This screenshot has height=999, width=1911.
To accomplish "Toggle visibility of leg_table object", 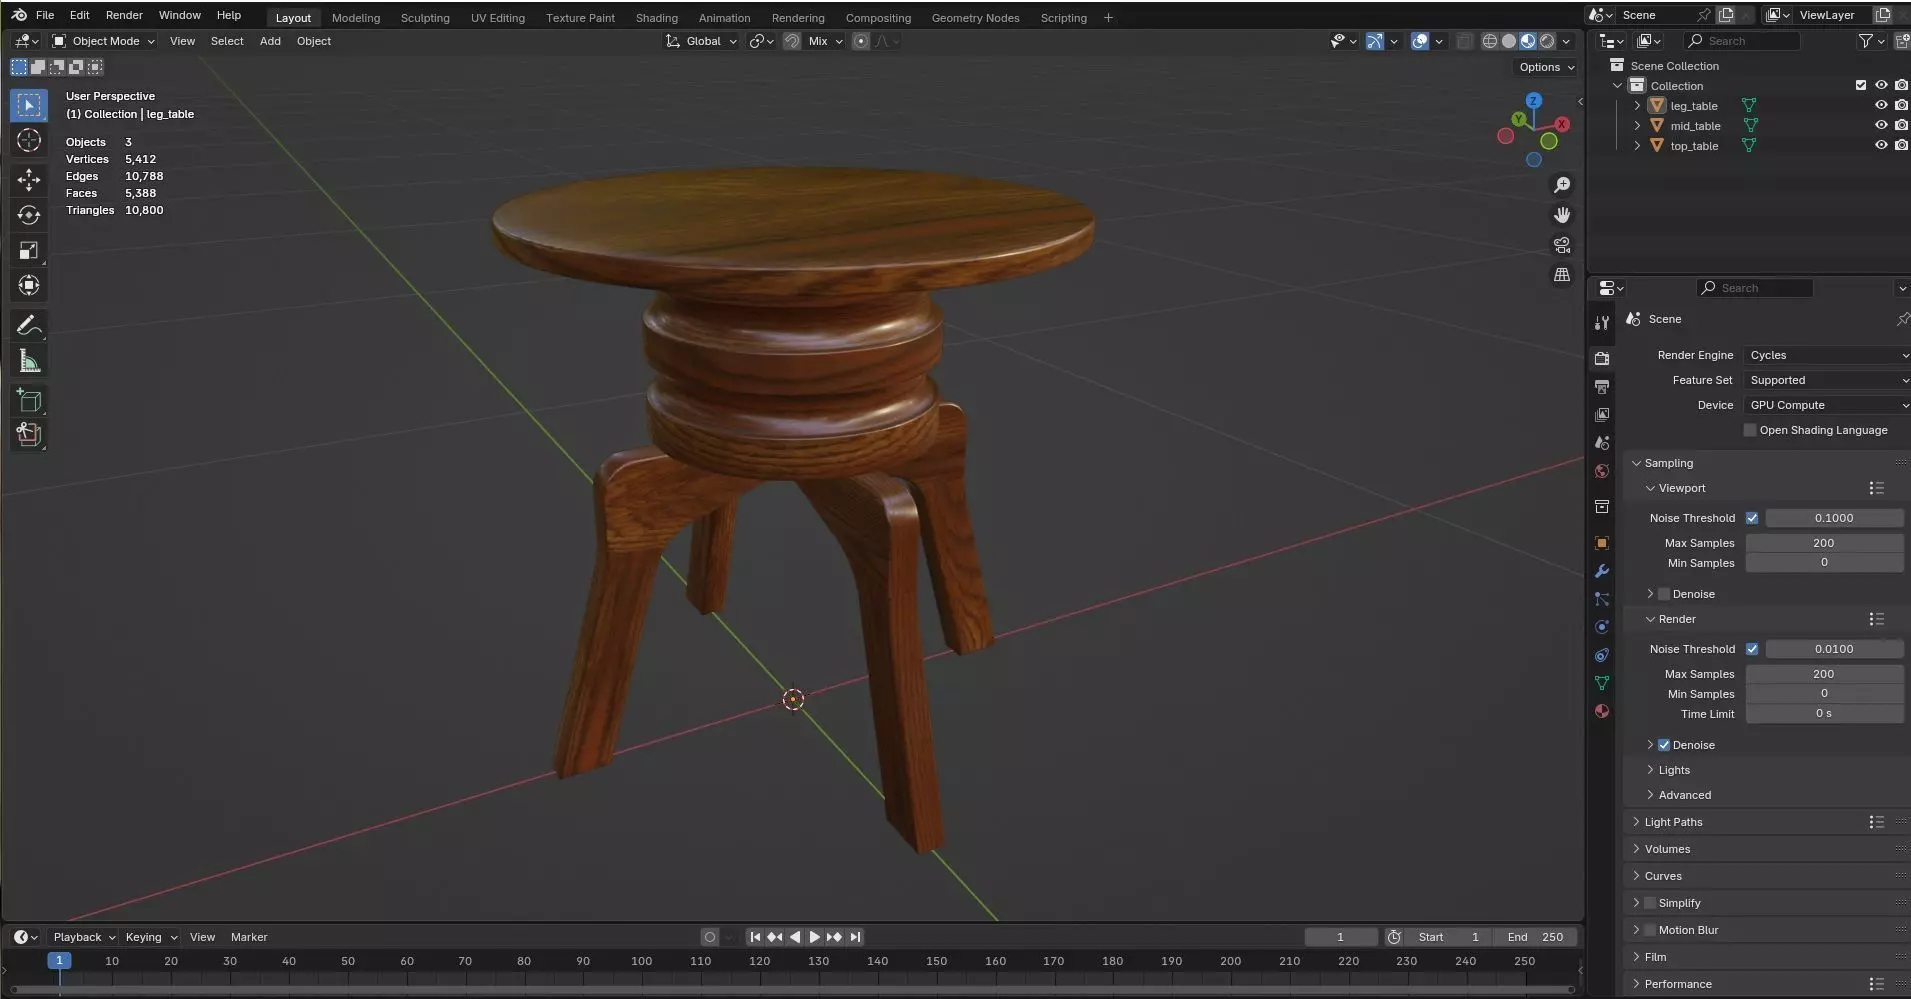I will click(x=1881, y=105).
